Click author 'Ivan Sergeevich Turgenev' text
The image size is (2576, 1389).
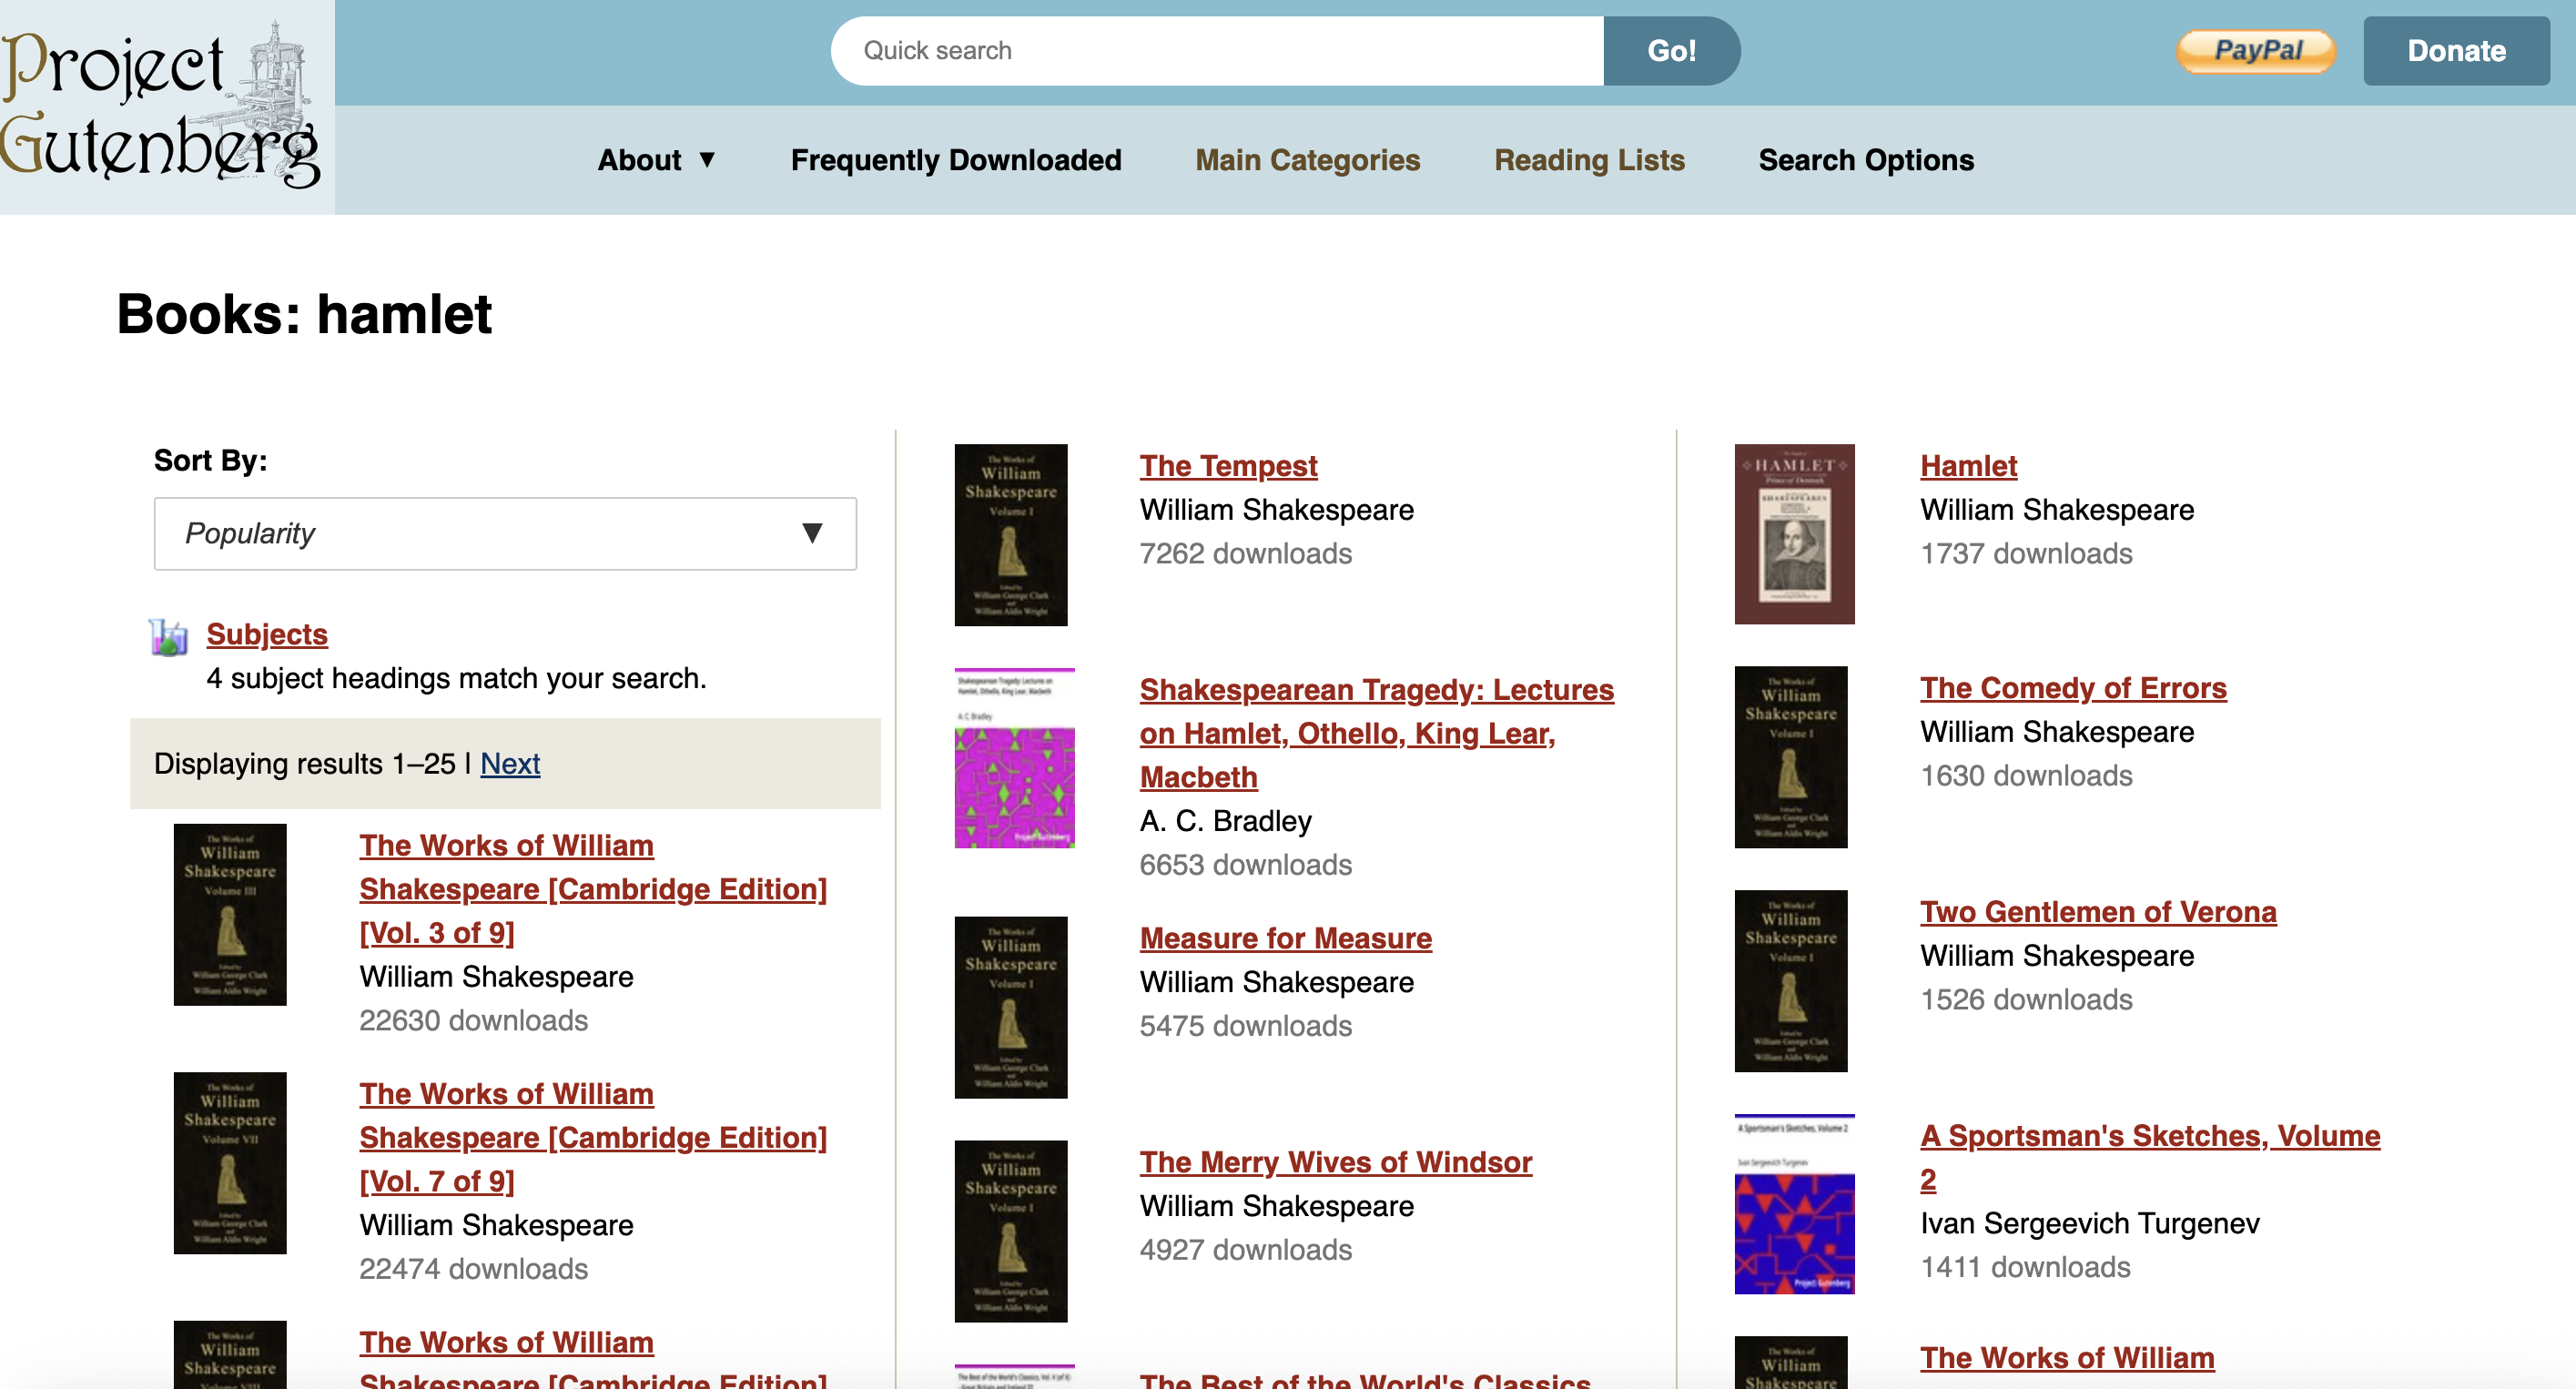pyautogui.click(x=2089, y=1224)
